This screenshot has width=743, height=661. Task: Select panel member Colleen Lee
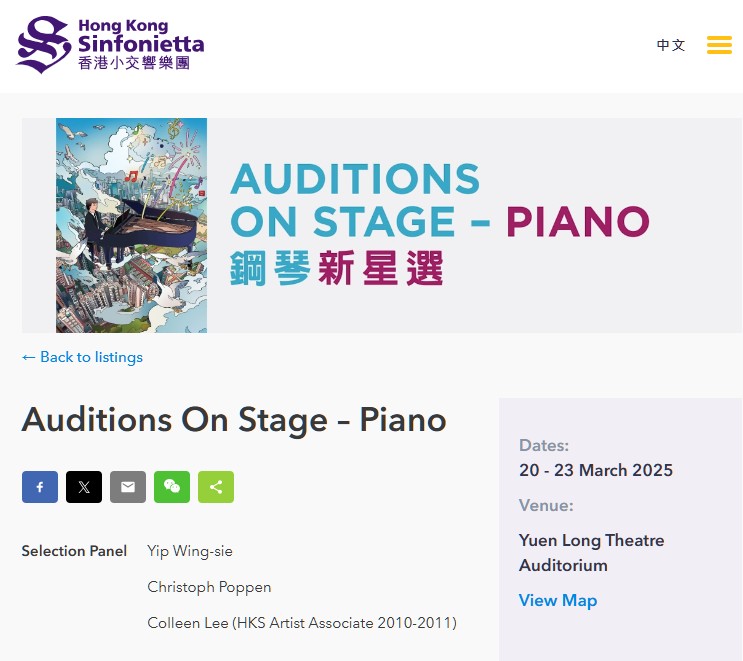301,623
